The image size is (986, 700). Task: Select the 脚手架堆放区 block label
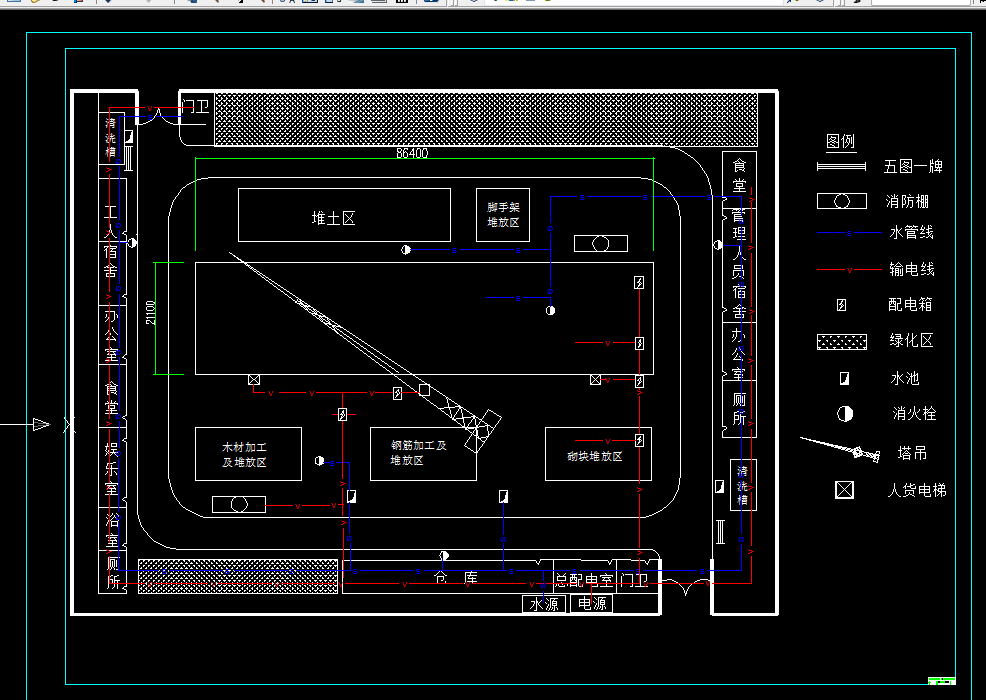click(503, 214)
